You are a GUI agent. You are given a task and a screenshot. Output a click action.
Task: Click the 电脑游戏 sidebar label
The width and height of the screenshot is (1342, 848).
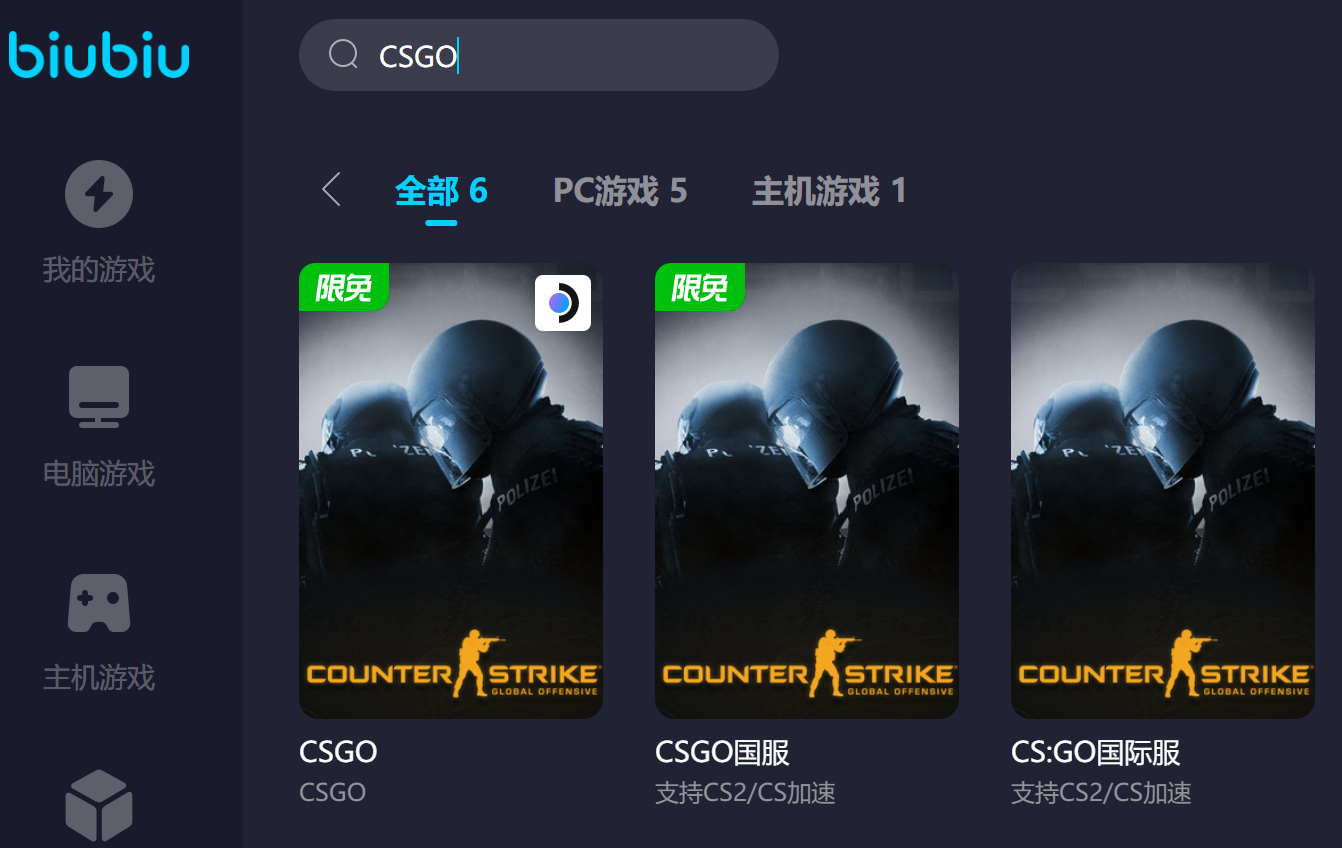(x=99, y=473)
